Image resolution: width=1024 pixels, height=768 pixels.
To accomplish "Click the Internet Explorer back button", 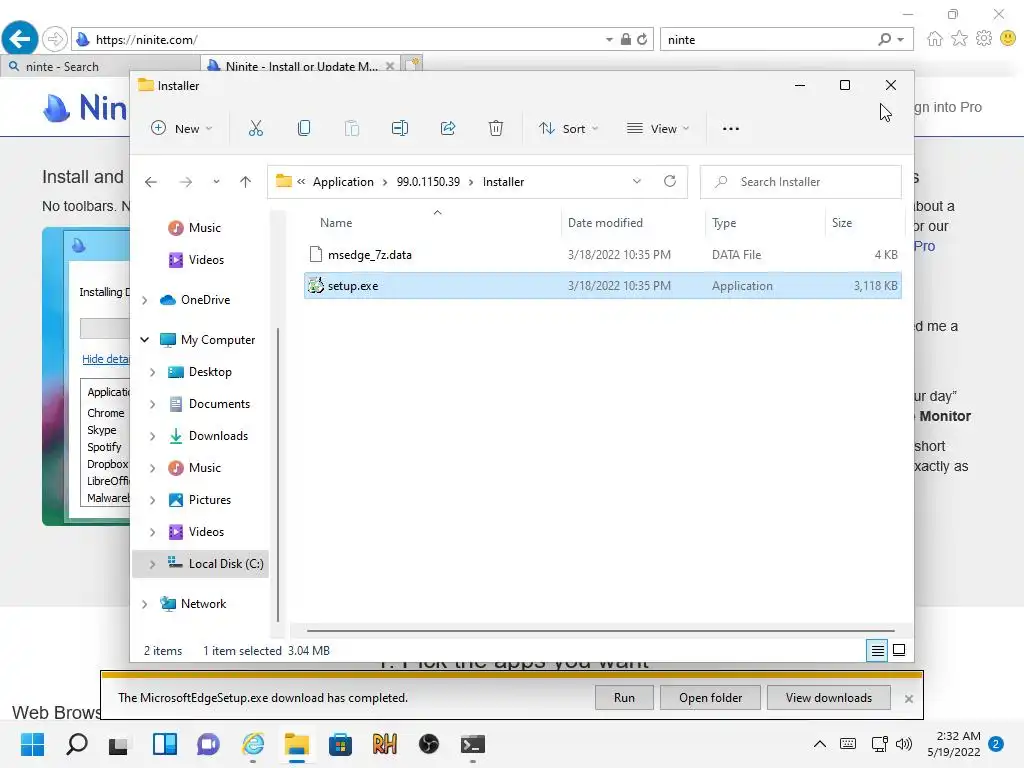I will point(20,39).
